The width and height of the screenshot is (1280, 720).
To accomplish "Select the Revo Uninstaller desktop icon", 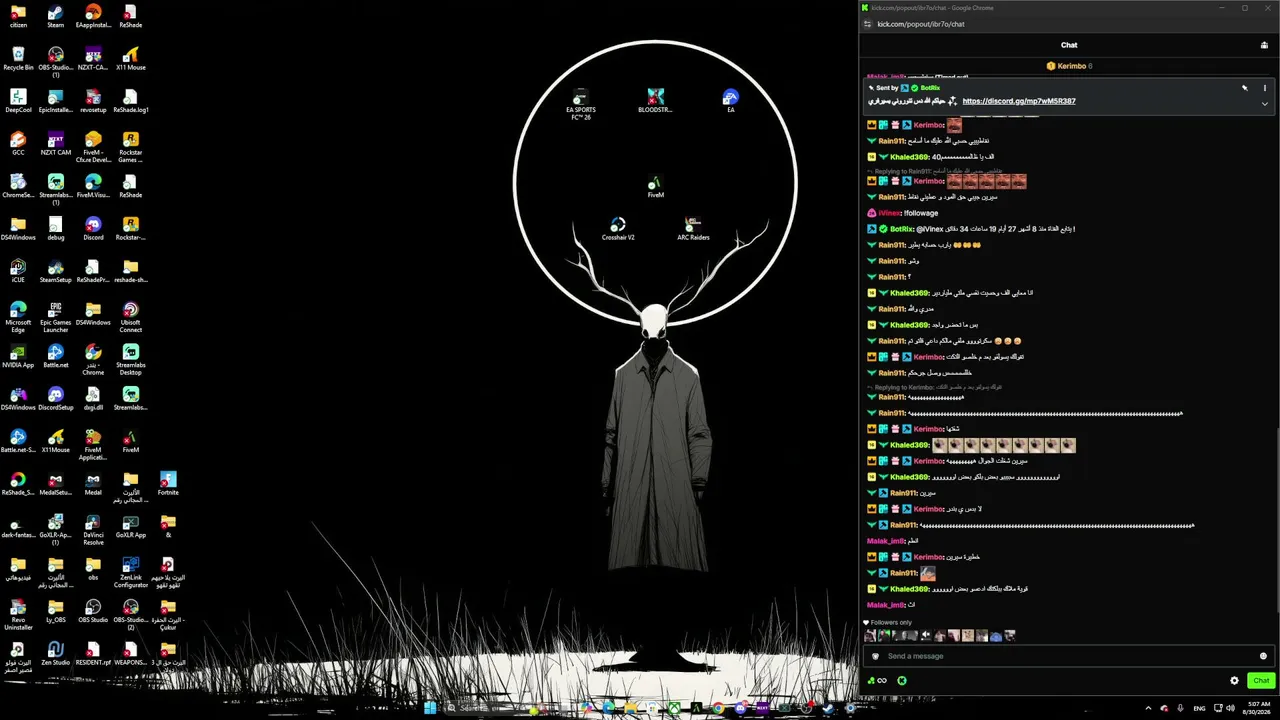I will pos(18,615).
